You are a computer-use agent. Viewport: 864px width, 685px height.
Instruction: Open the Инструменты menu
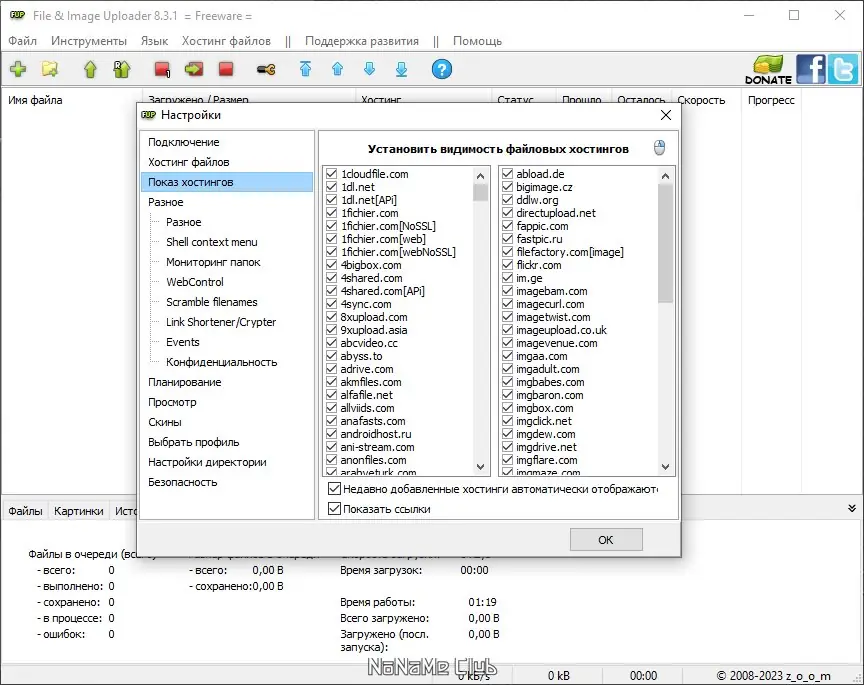click(89, 41)
